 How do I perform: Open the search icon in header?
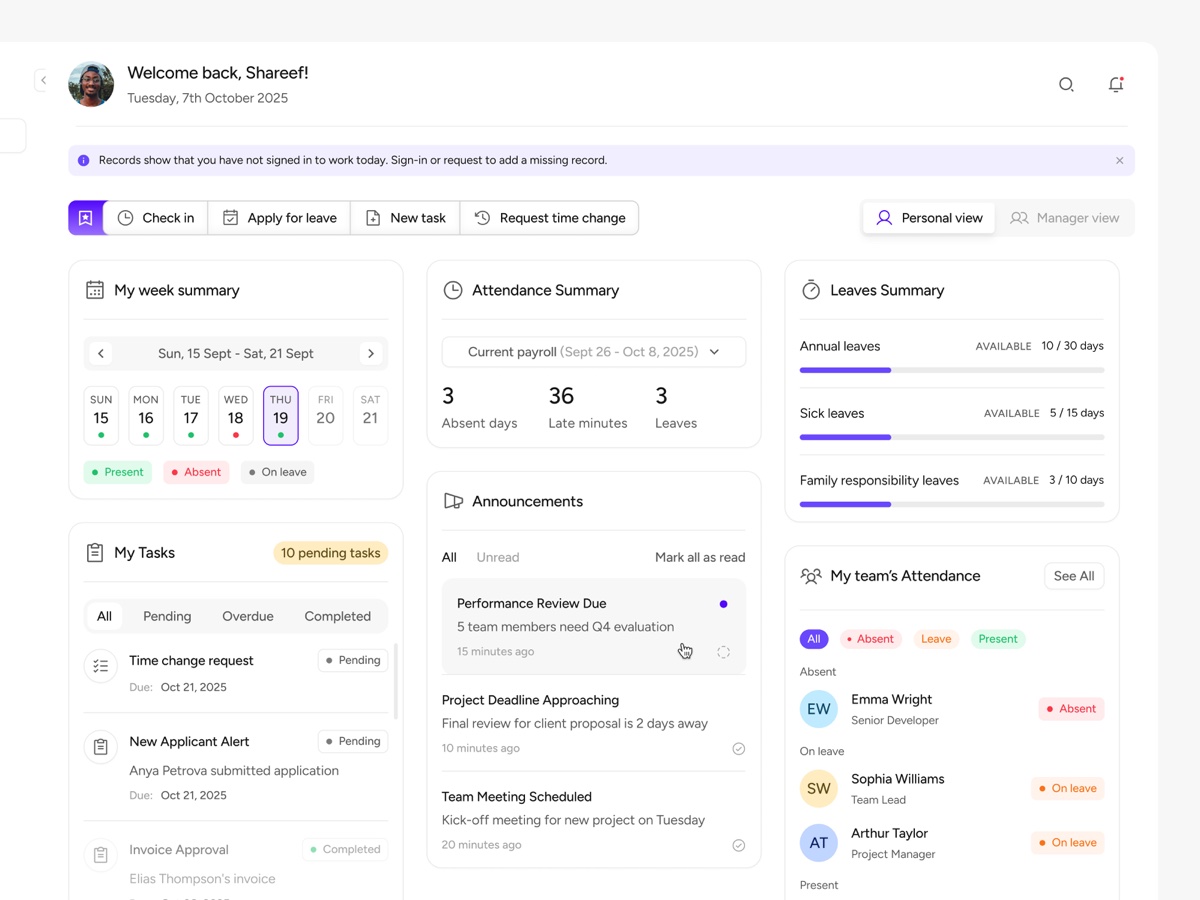pos(1066,85)
